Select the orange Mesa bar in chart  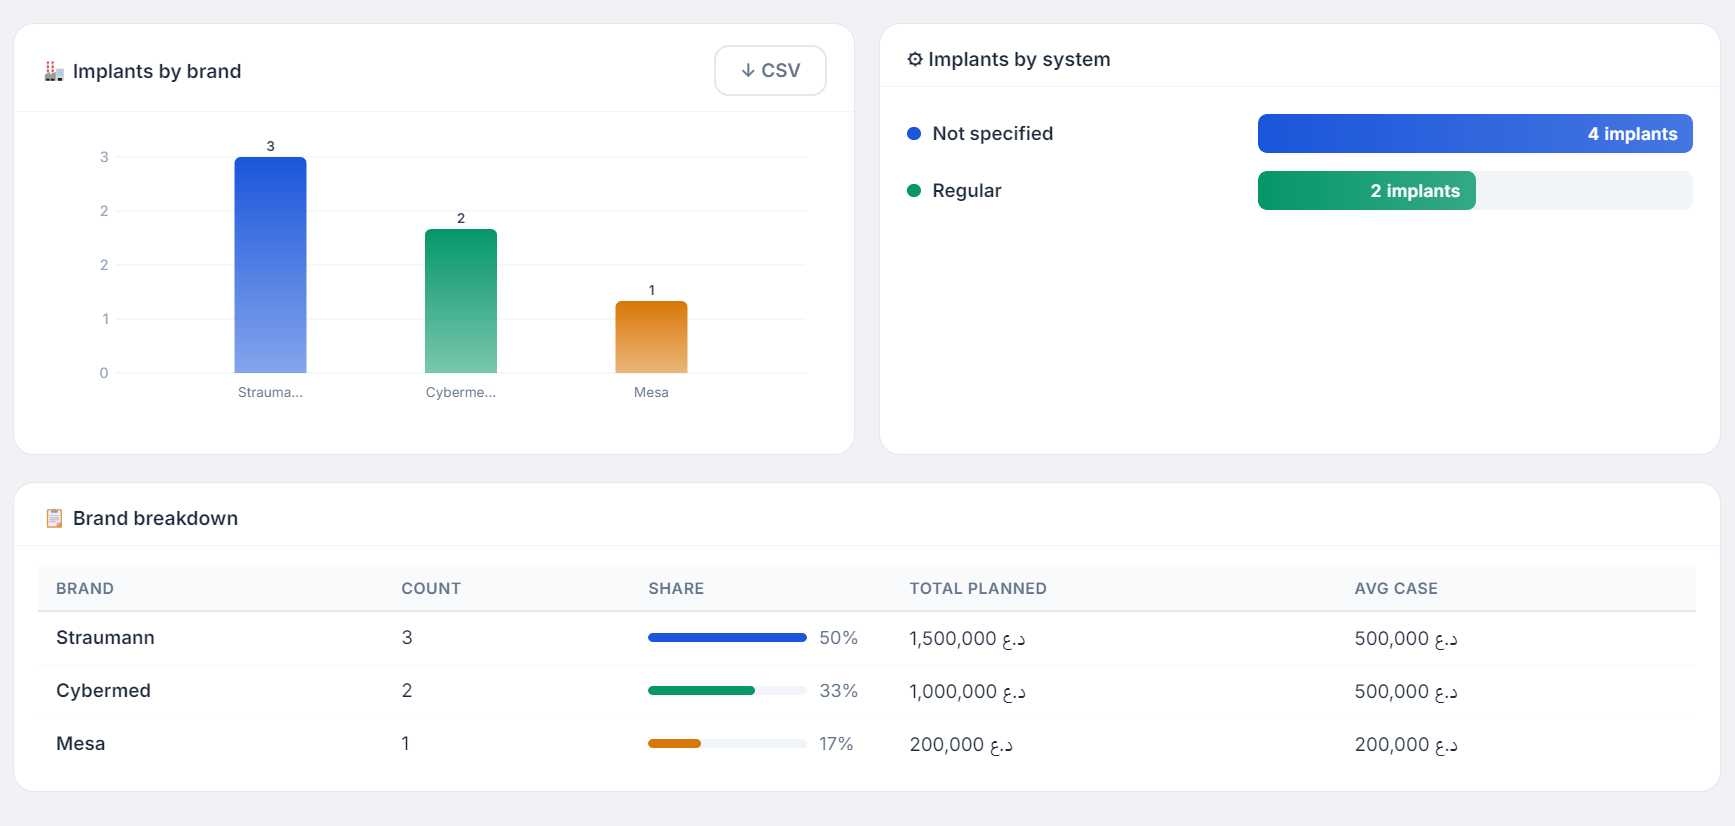pyautogui.click(x=651, y=337)
